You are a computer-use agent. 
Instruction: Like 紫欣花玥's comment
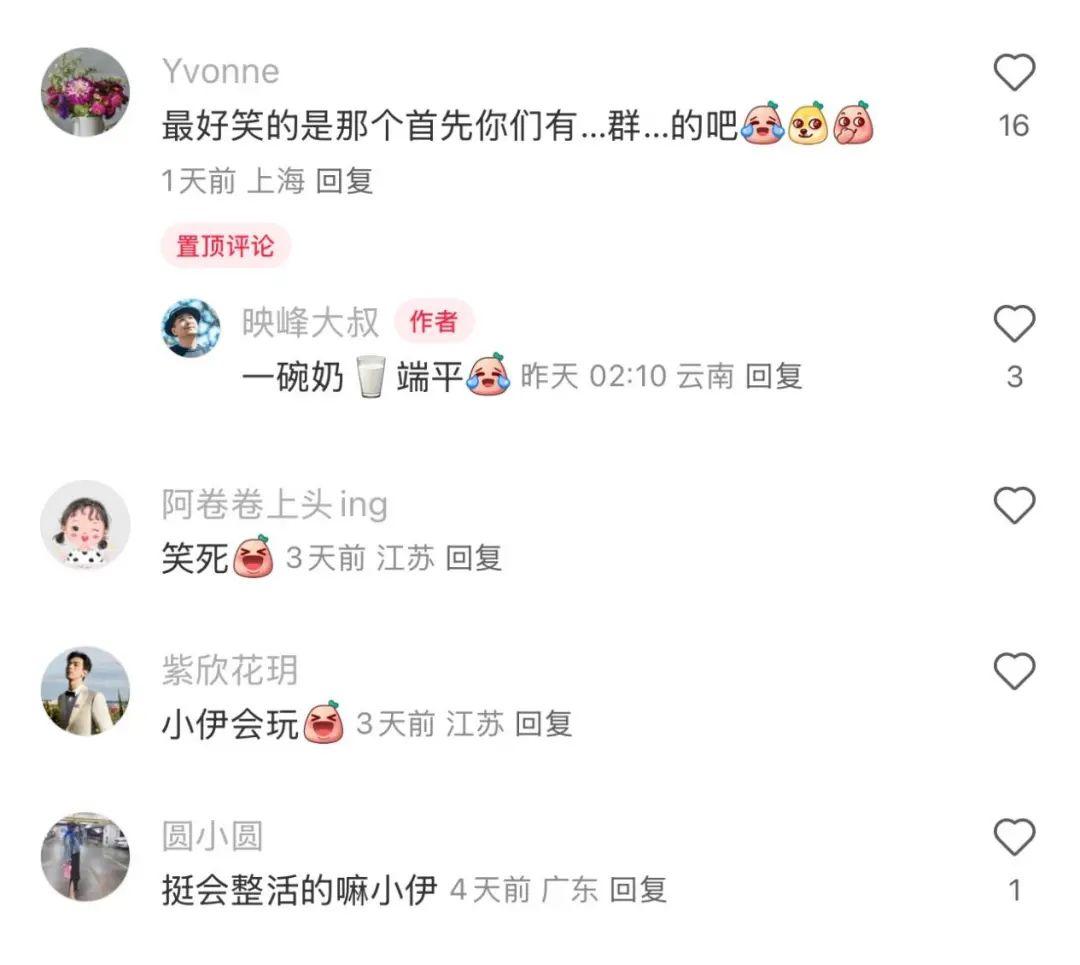tap(1014, 671)
